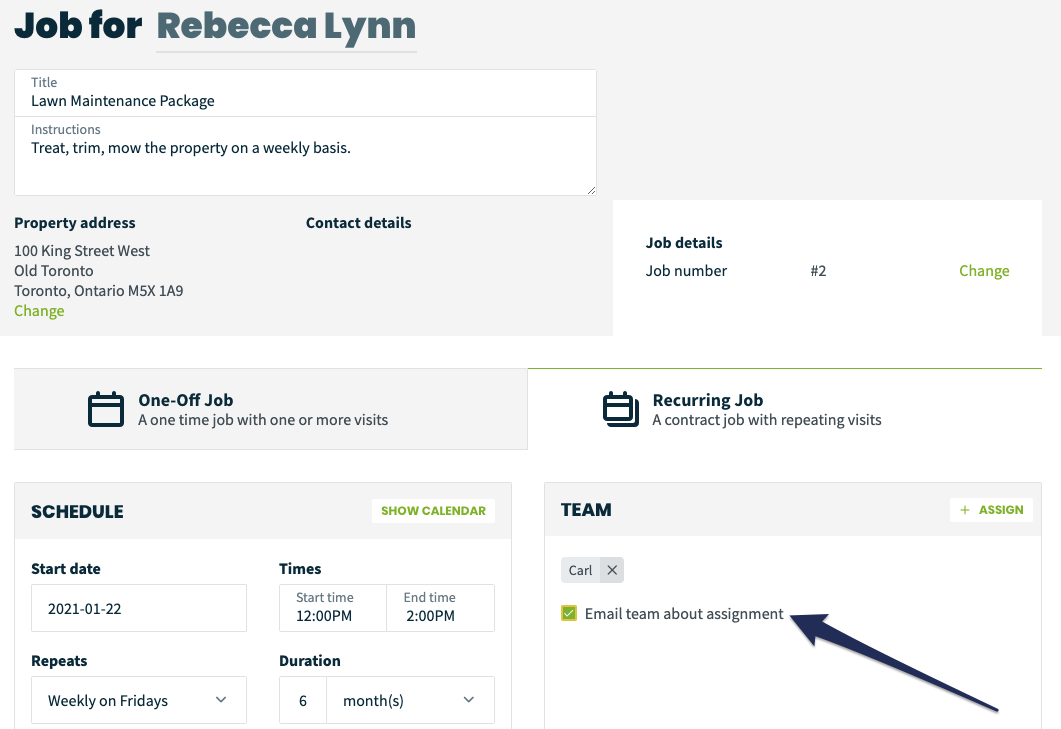The image size is (1061, 729).
Task: Toggle the Email team about assignment checkbox
Action: 571,614
